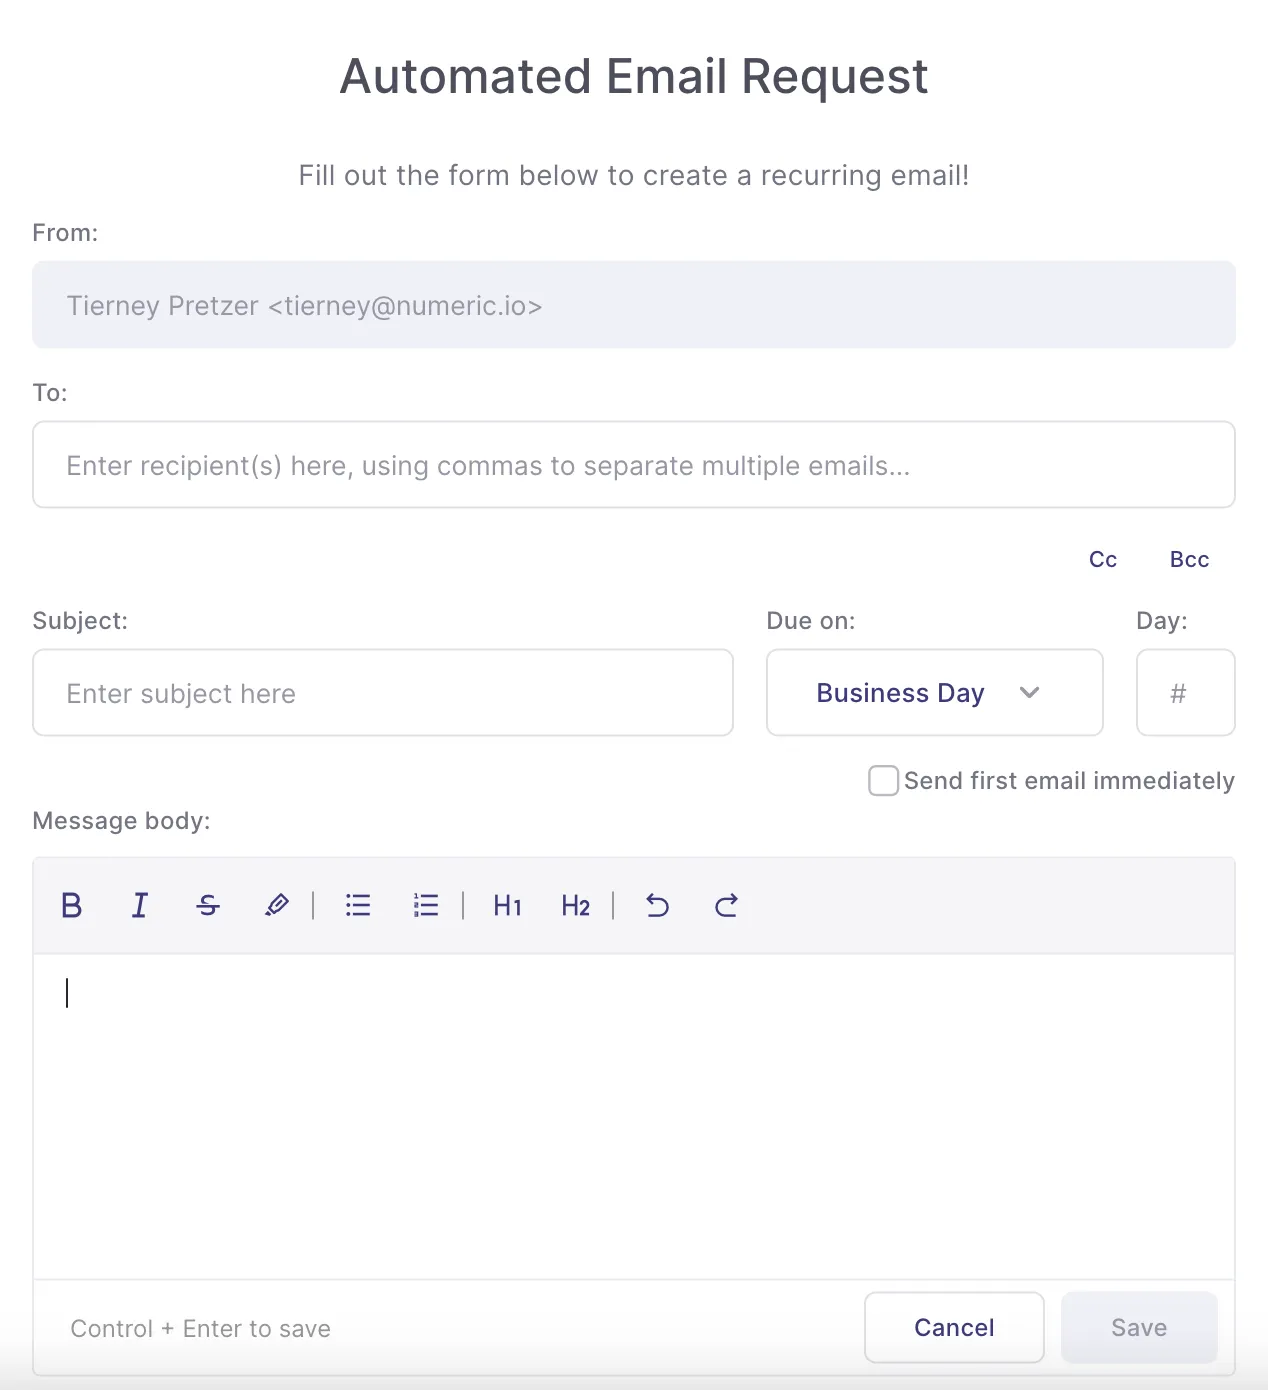Add a Bcc recipient field
Screen dimensions: 1268x1390
click(x=1189, y=559)
